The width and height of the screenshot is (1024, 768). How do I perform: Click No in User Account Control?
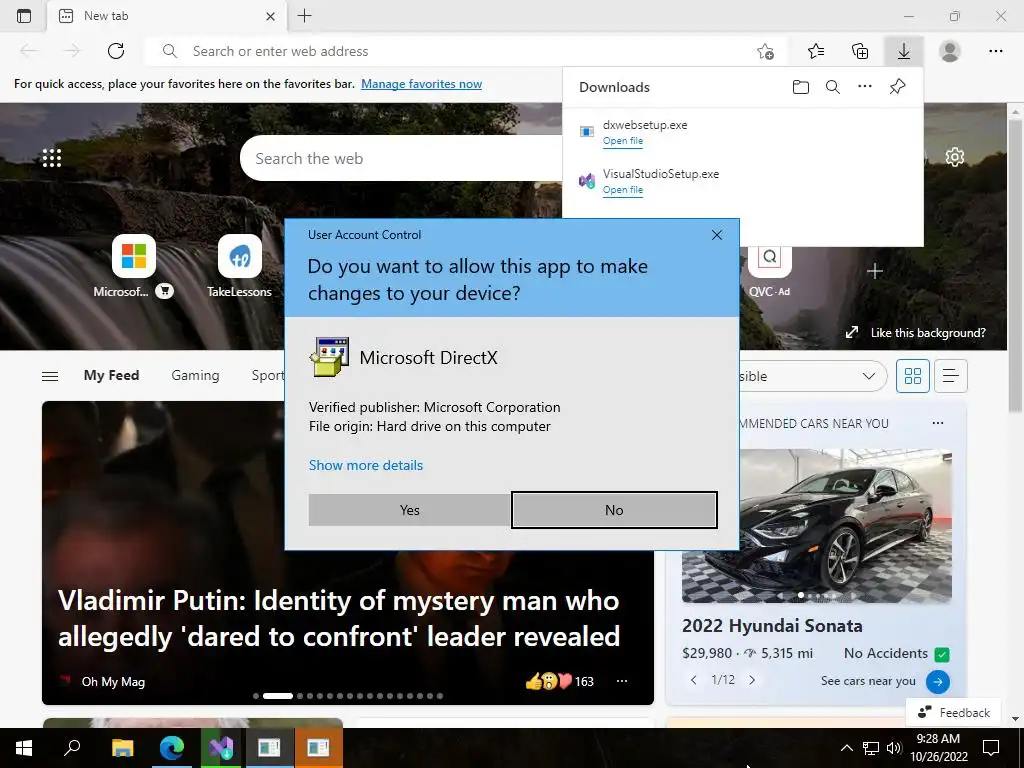[614, 510]
